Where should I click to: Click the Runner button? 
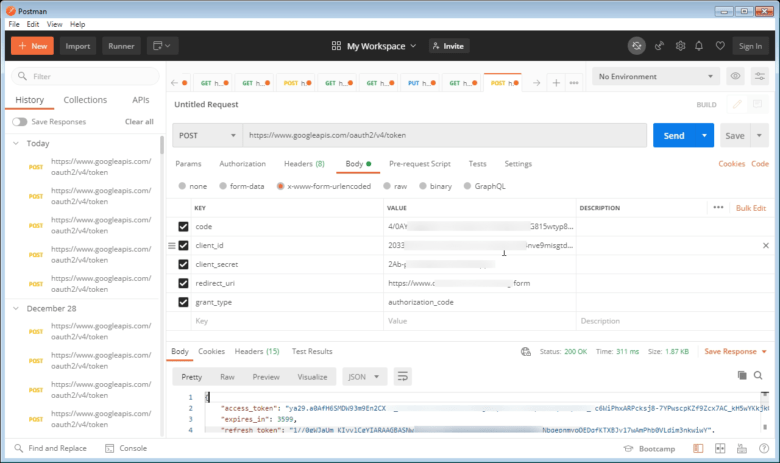[121, 46]
